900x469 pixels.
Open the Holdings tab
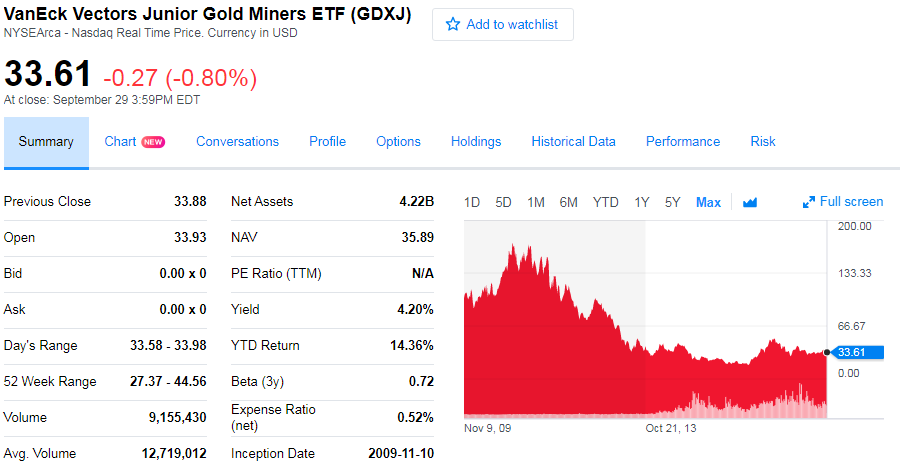(x=476, y=142)
